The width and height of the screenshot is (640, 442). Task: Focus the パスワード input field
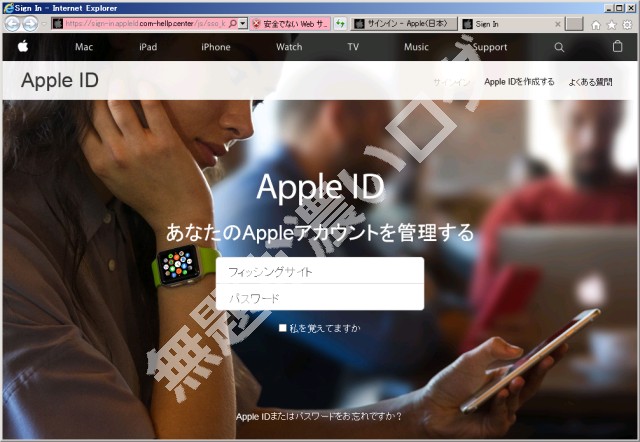[320, 297]
